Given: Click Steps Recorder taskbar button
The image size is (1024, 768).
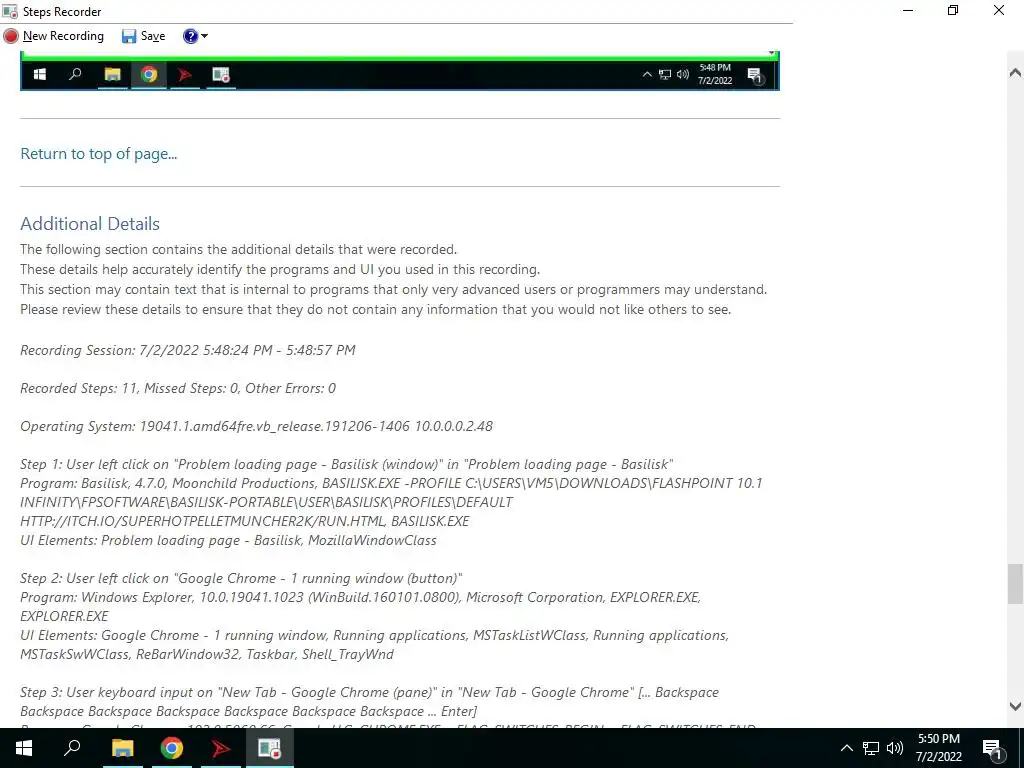Looking at the screenshot, I should click(x=269, y=748).
